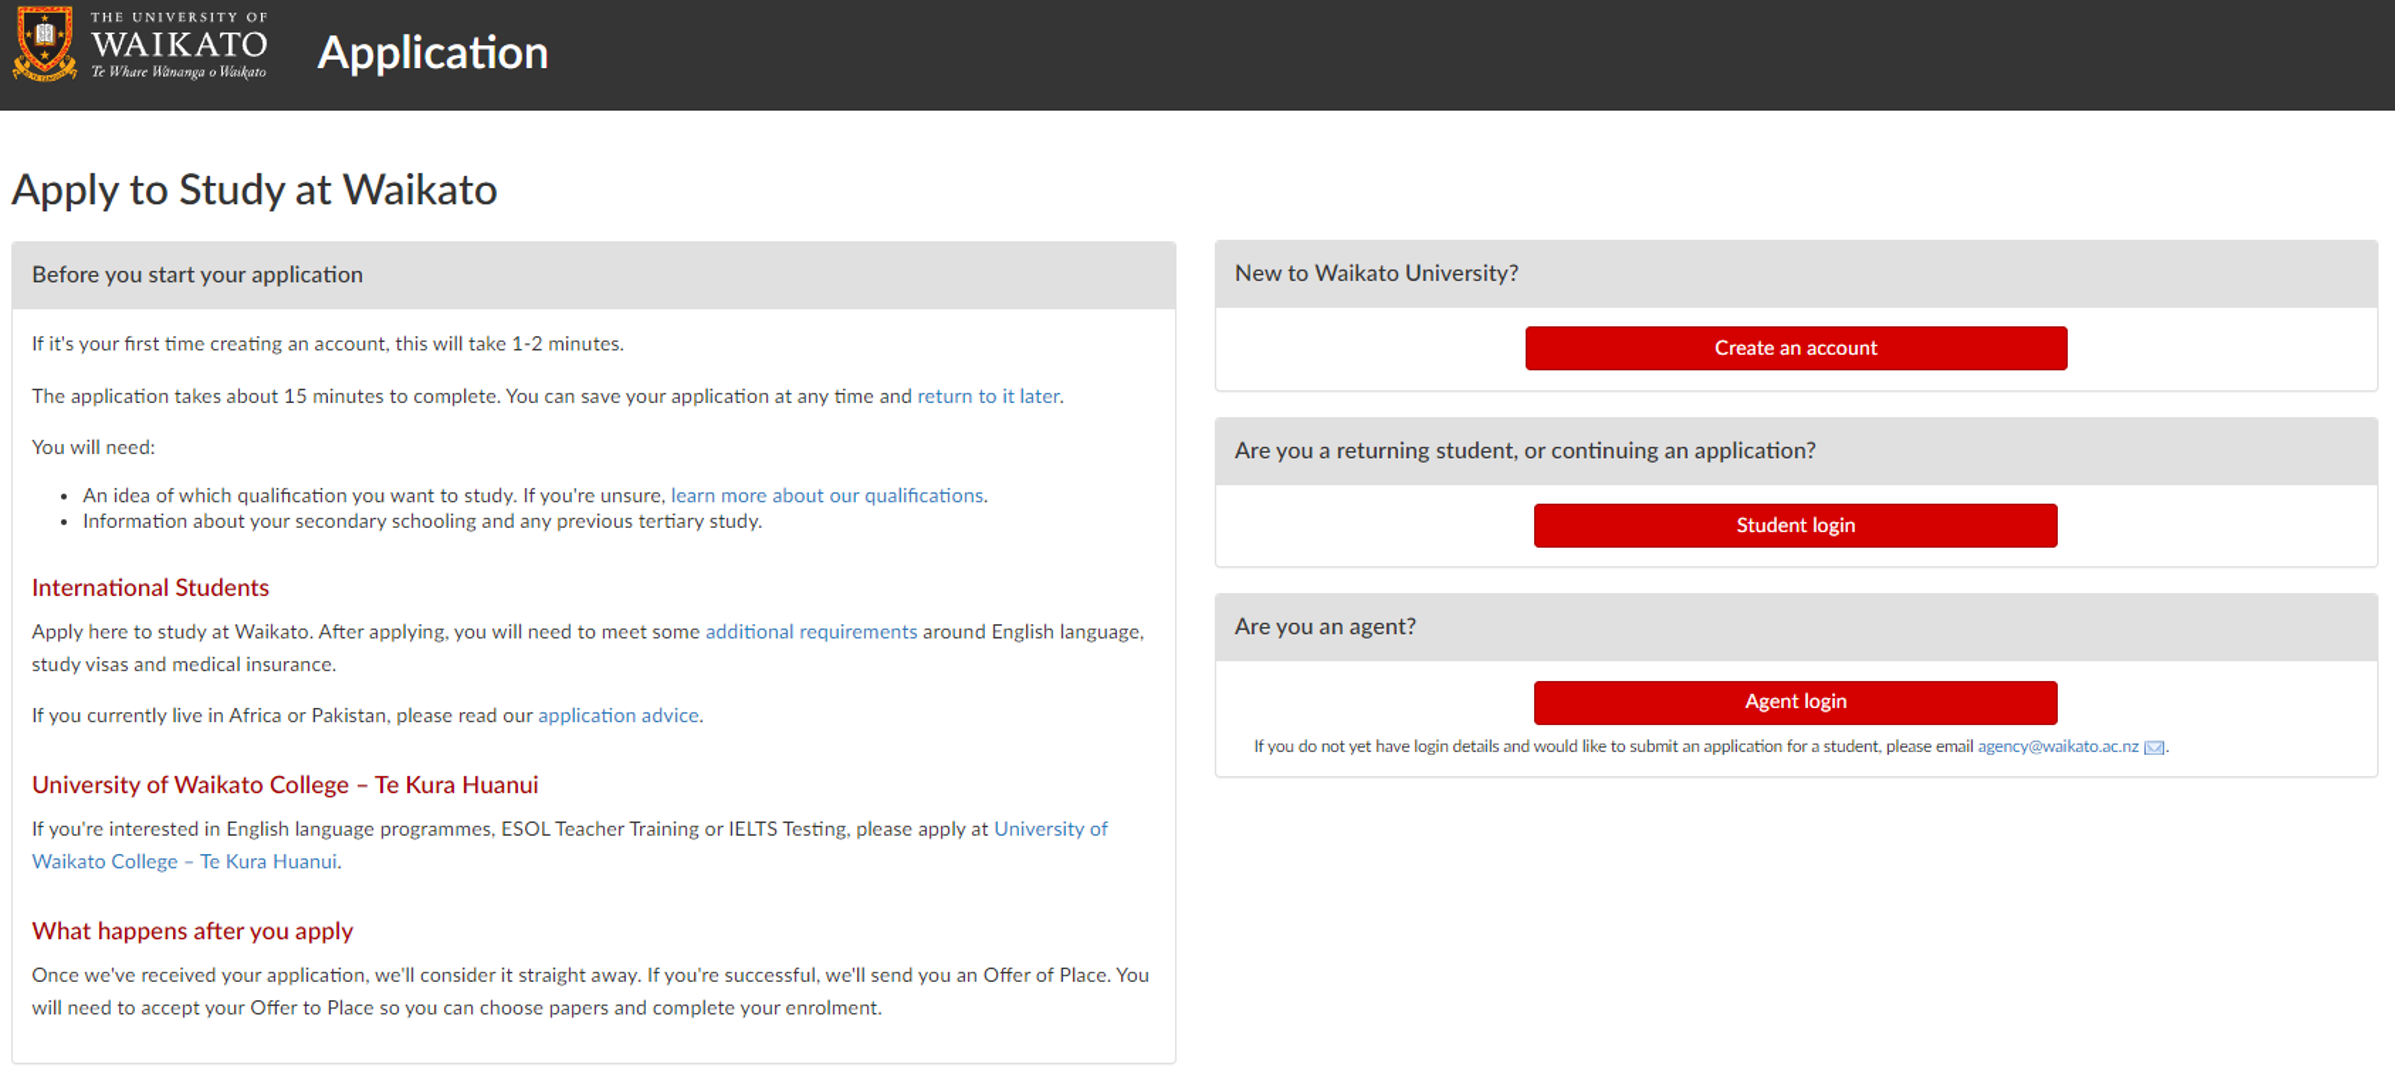
Task: Click the 'New to Waikato University?' header
Action: pyautogui.click(x=1796, y=273)
